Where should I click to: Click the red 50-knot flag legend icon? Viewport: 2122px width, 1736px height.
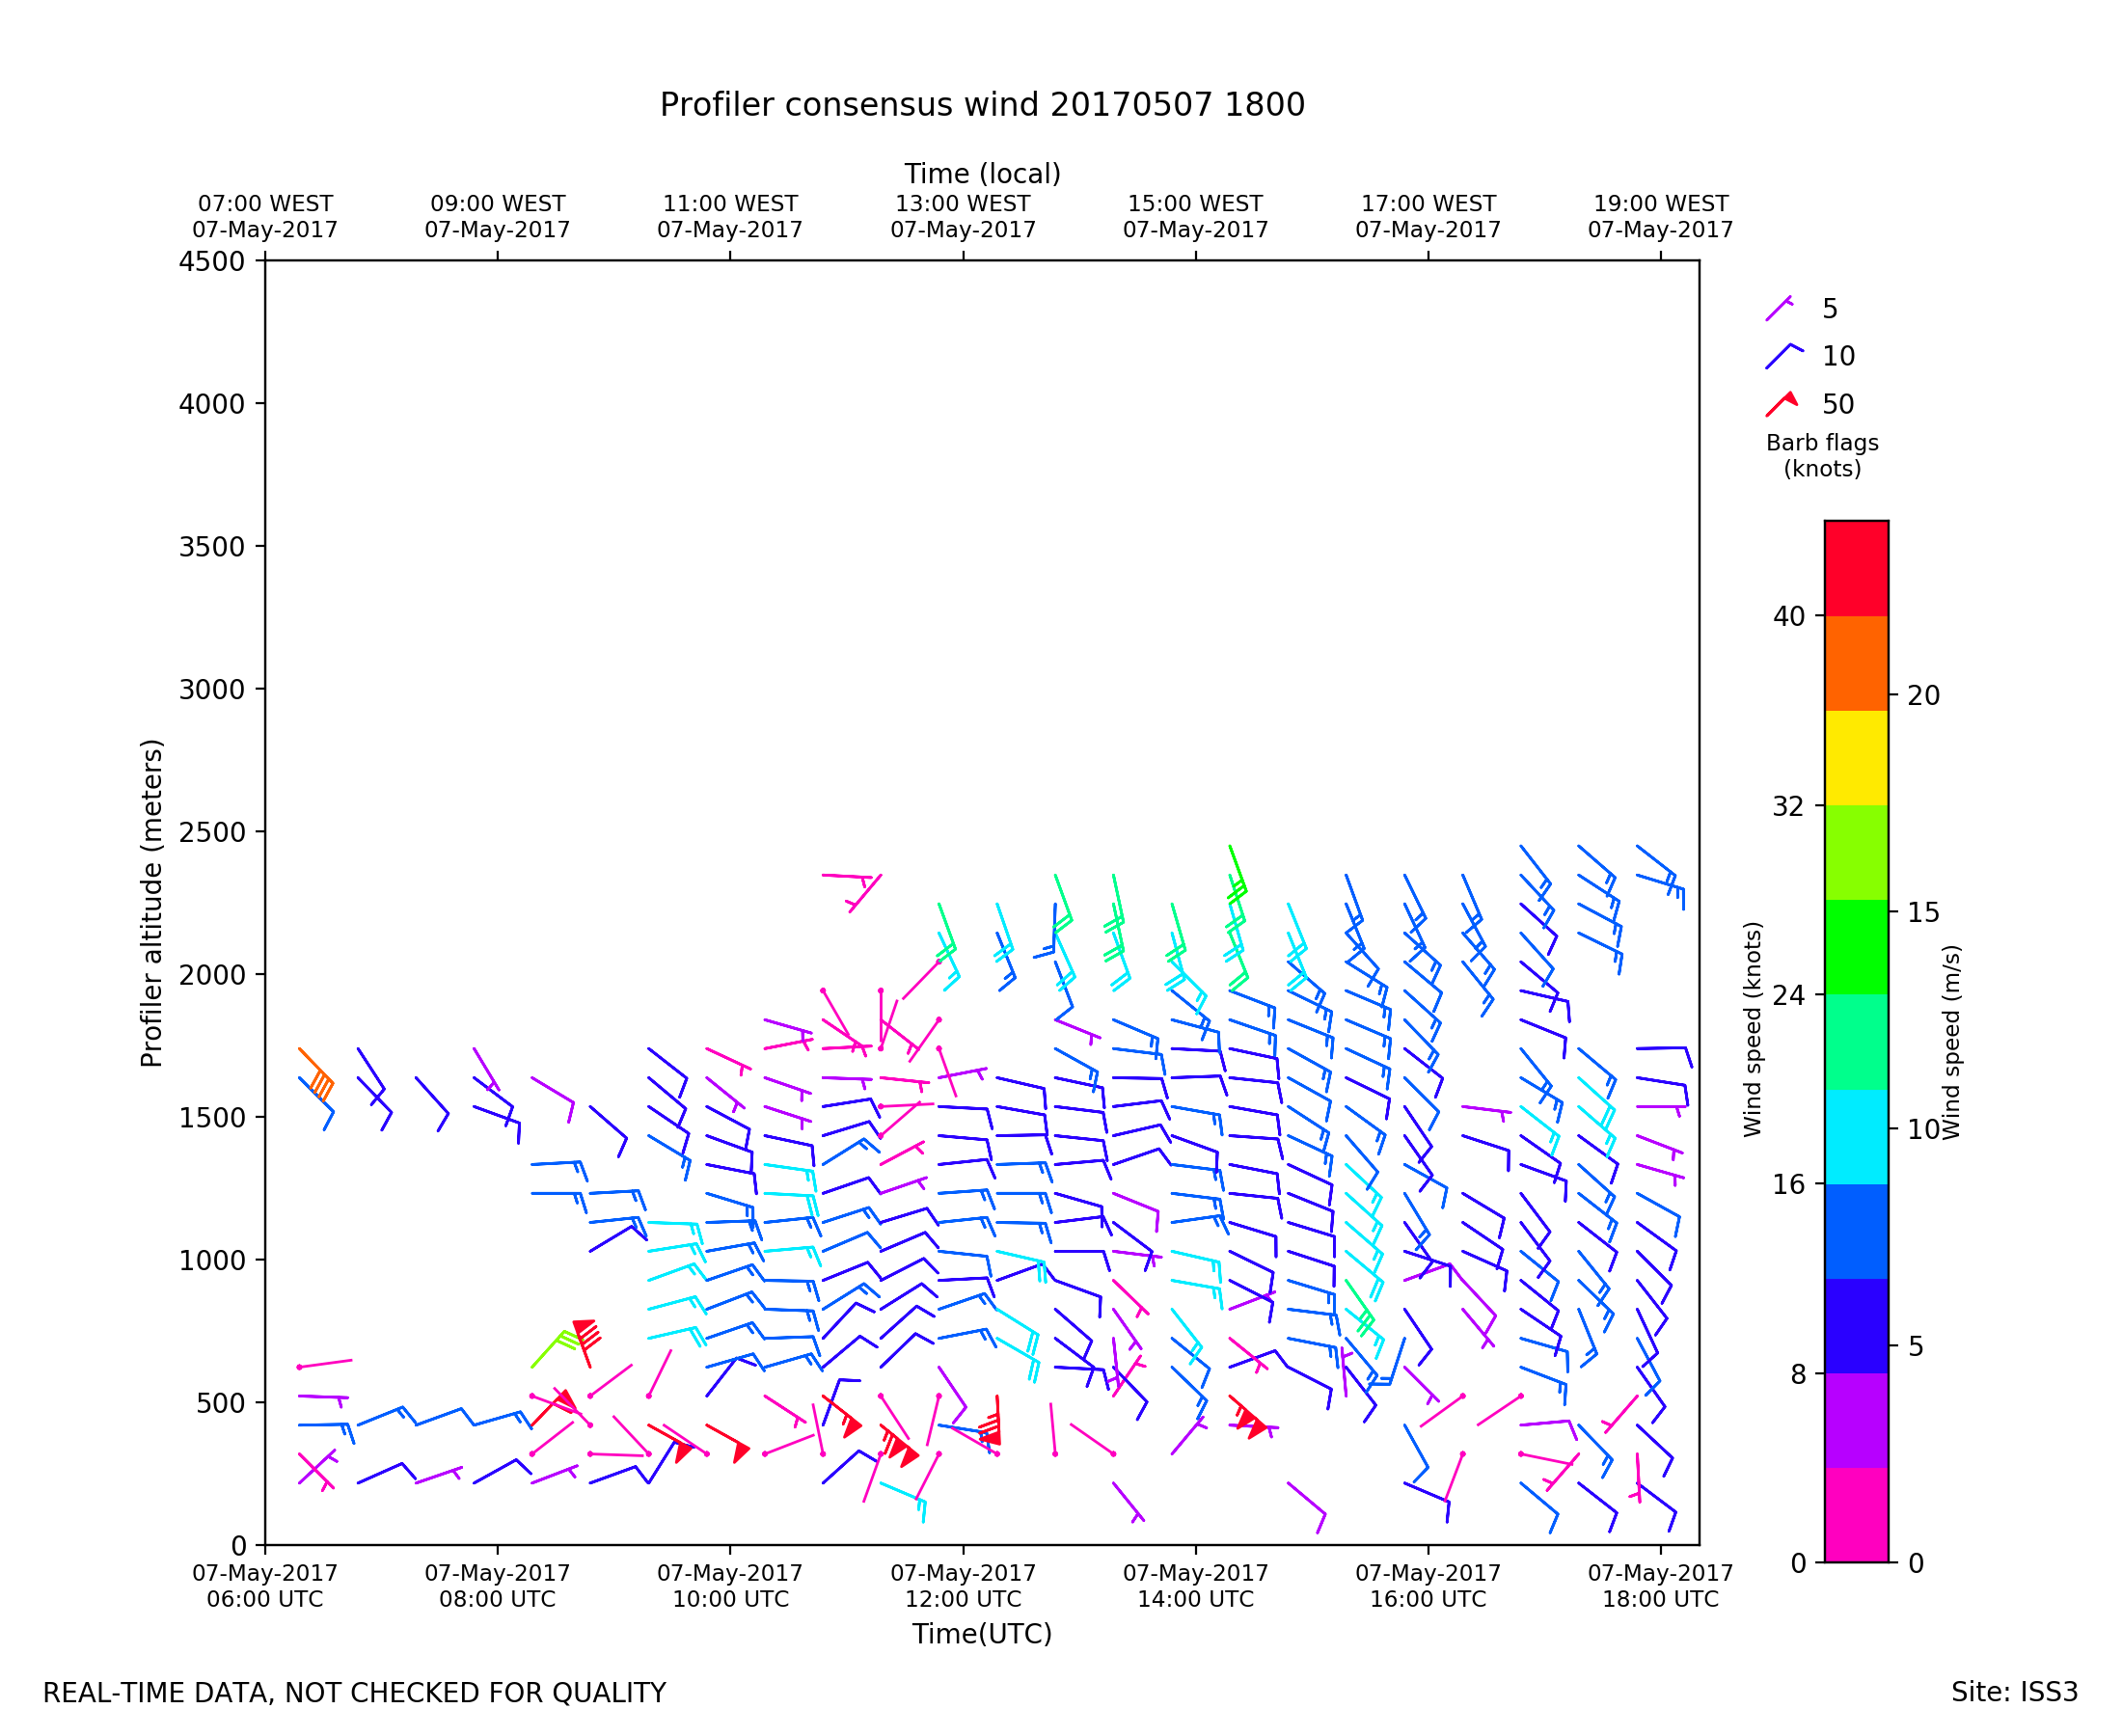coord(1781,404)
